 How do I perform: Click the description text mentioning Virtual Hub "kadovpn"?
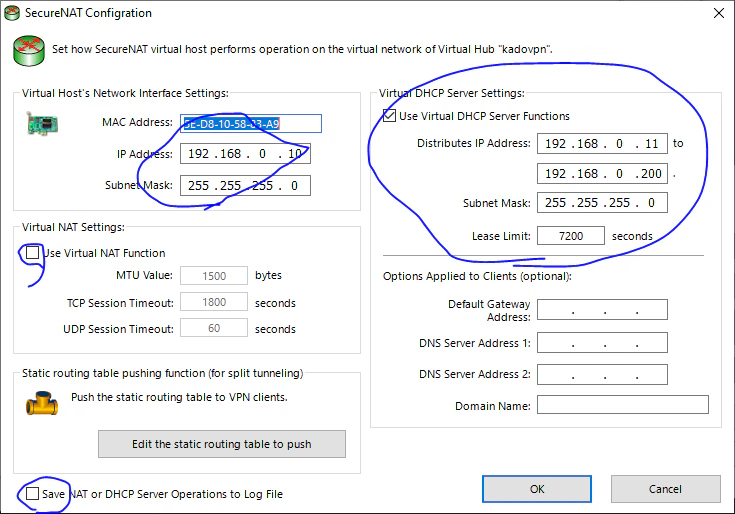302,49
